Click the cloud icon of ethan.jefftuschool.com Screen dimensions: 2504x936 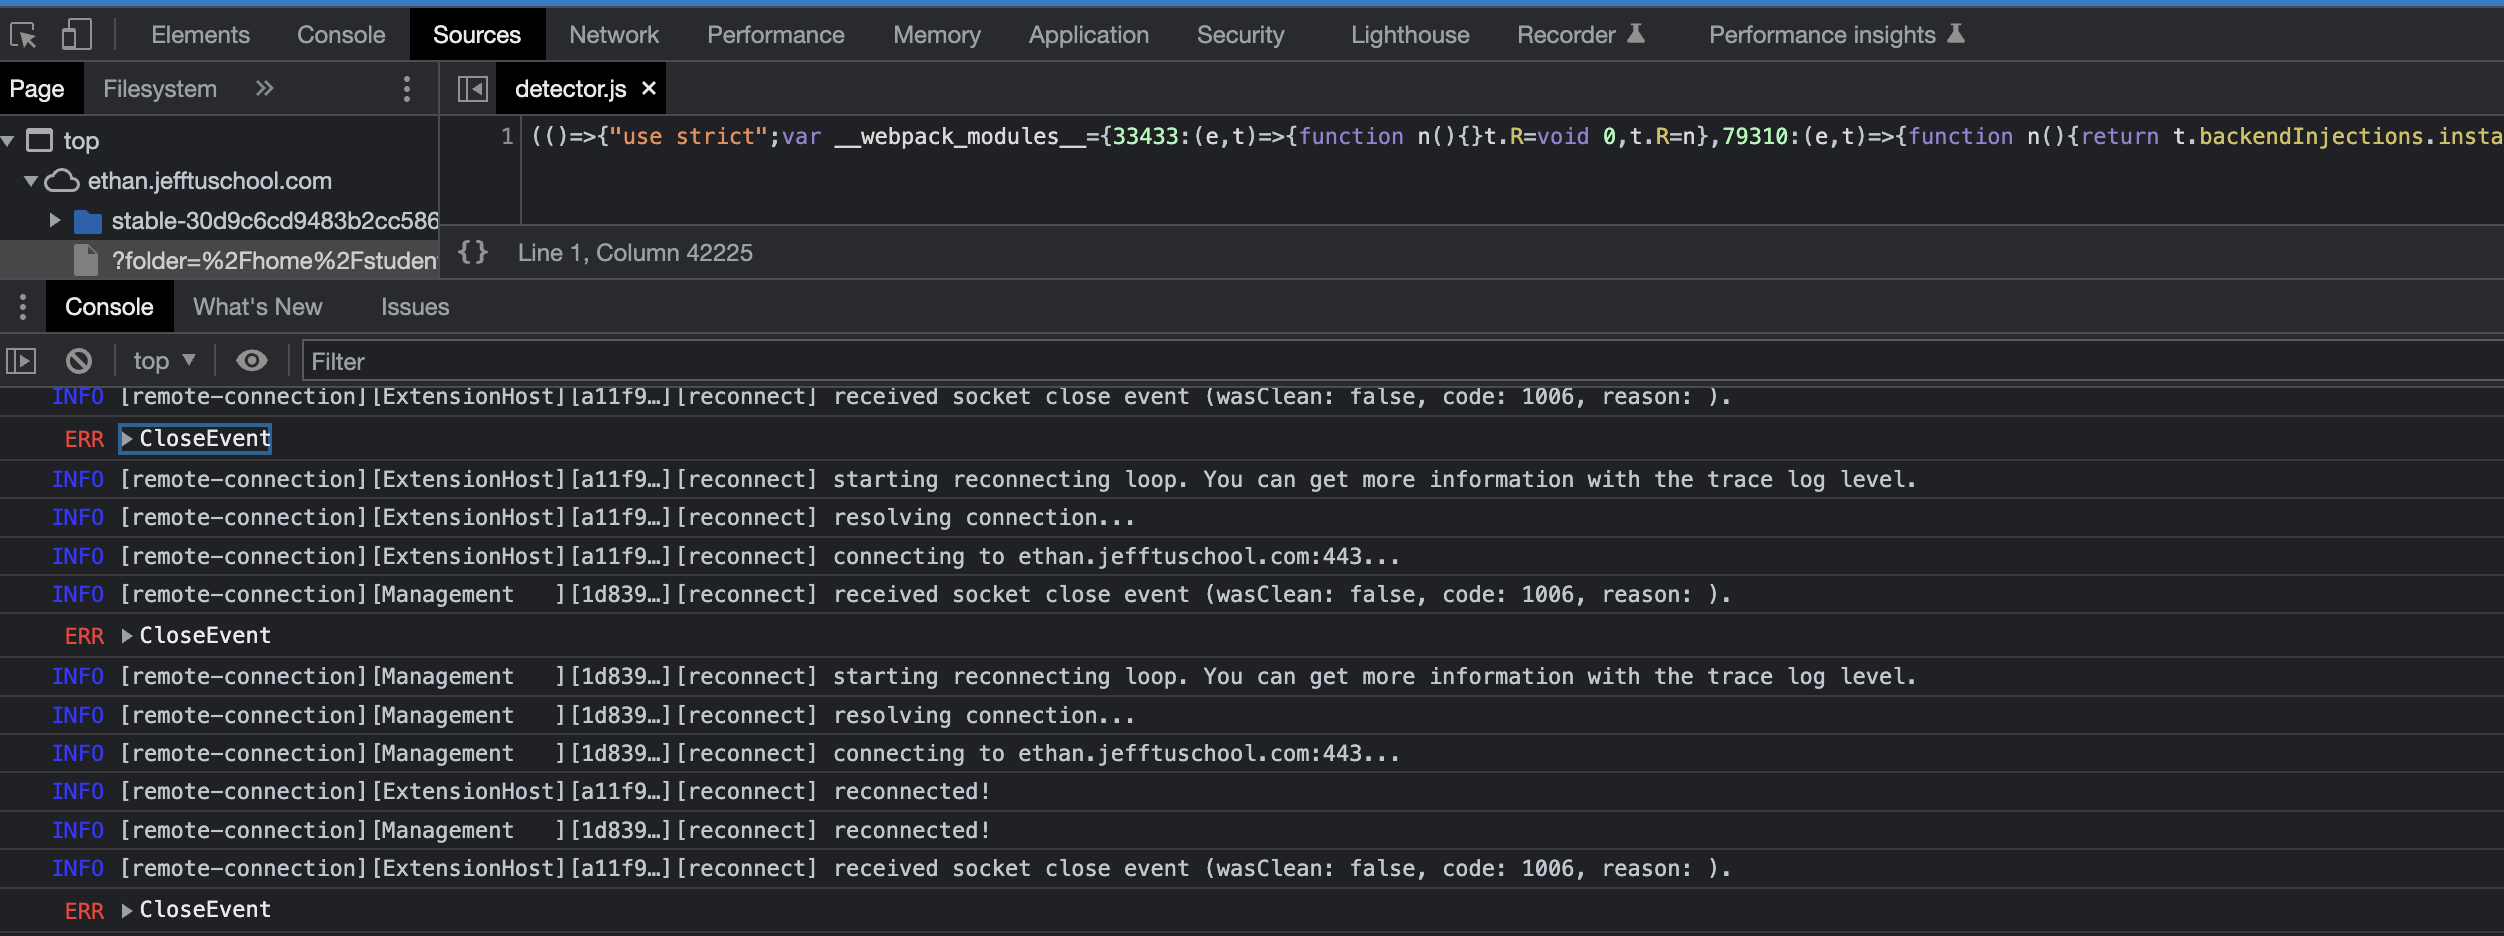(x=62, y=181)
